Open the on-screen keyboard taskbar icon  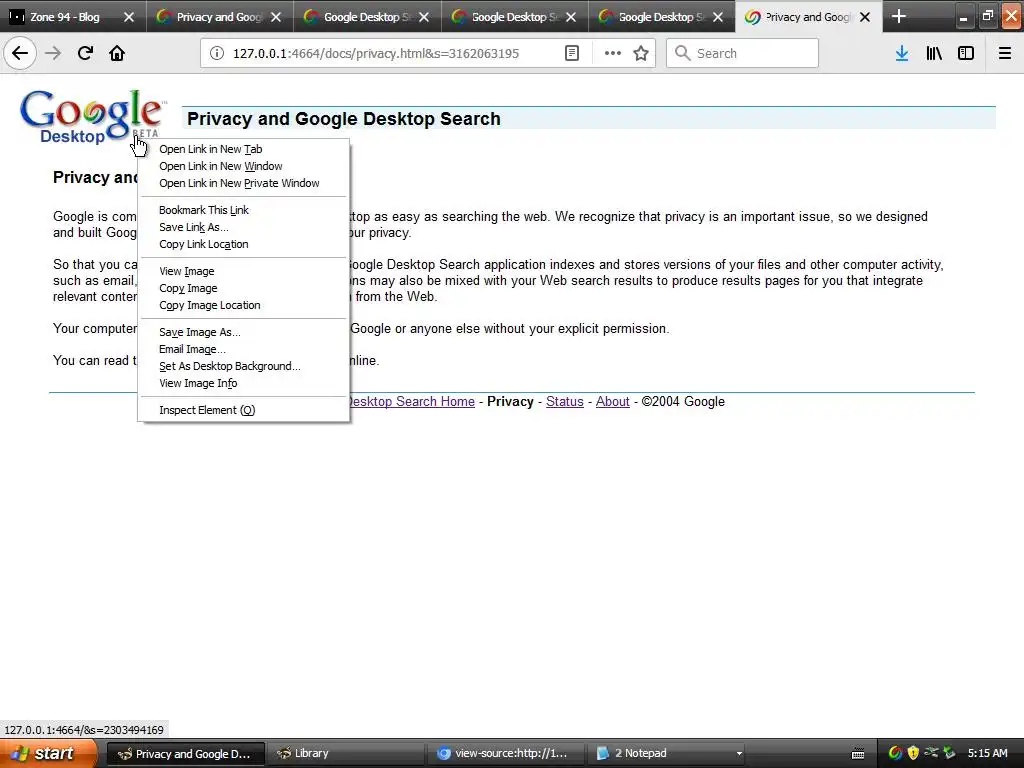point(858,754)
